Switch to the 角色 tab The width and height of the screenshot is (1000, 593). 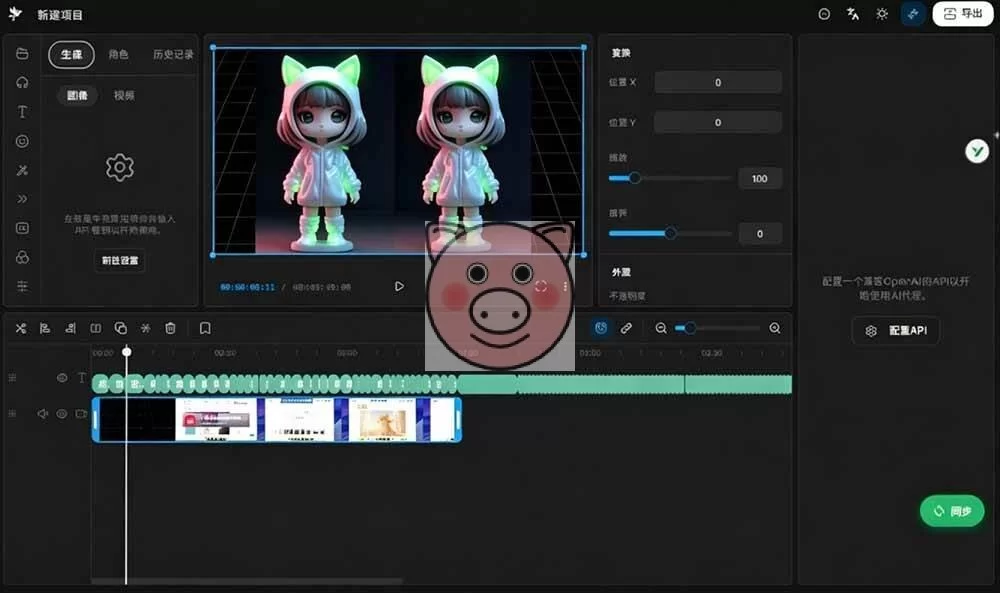tap(118, 55)
